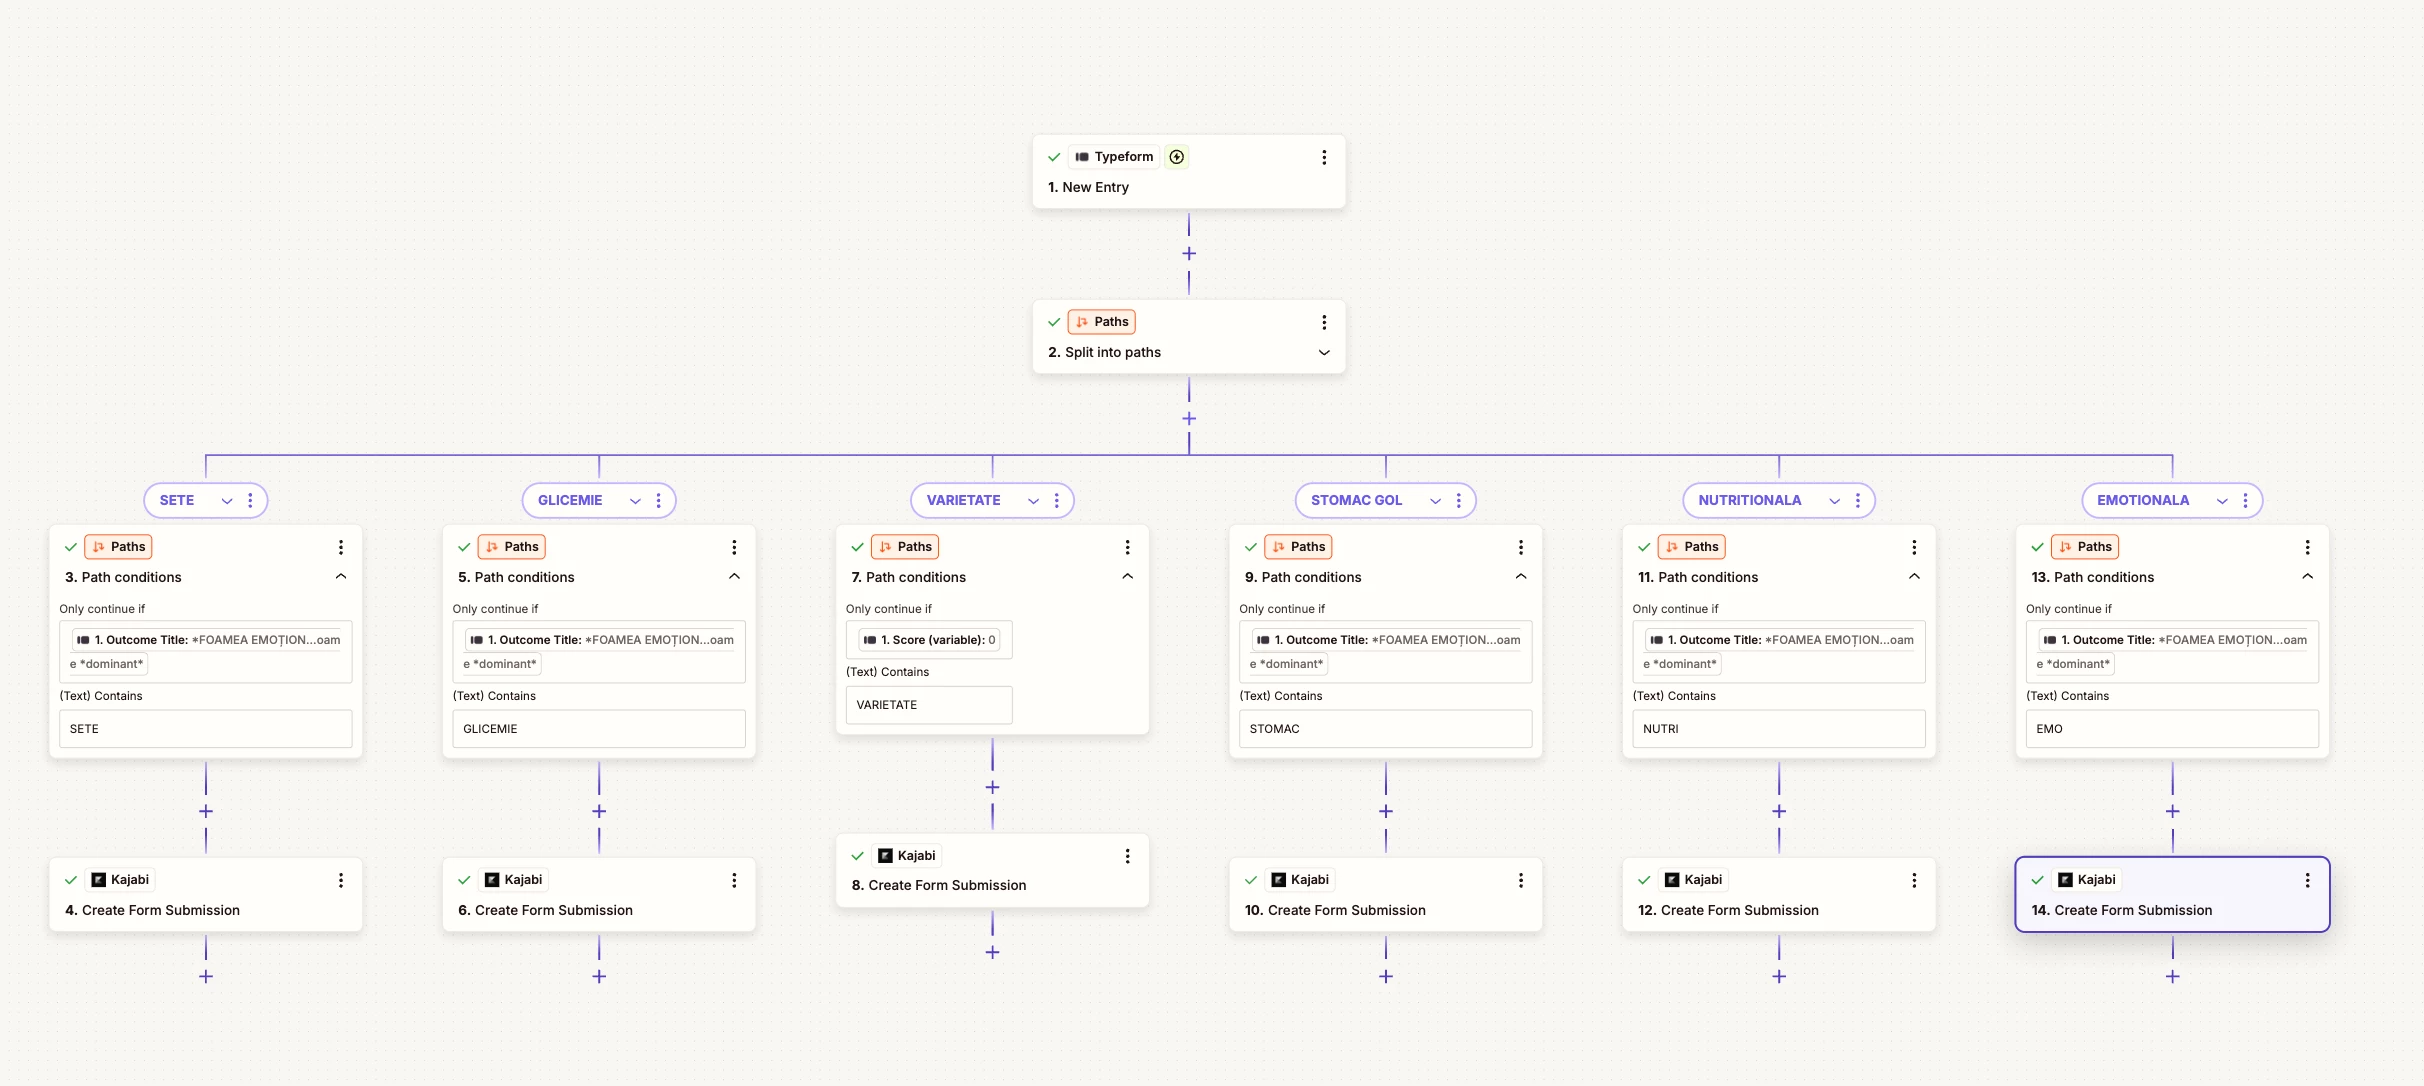Select the NUTRITIONALA path label
Viewport: 2424px width, 1086px height.
click(x=1749, y=500)
